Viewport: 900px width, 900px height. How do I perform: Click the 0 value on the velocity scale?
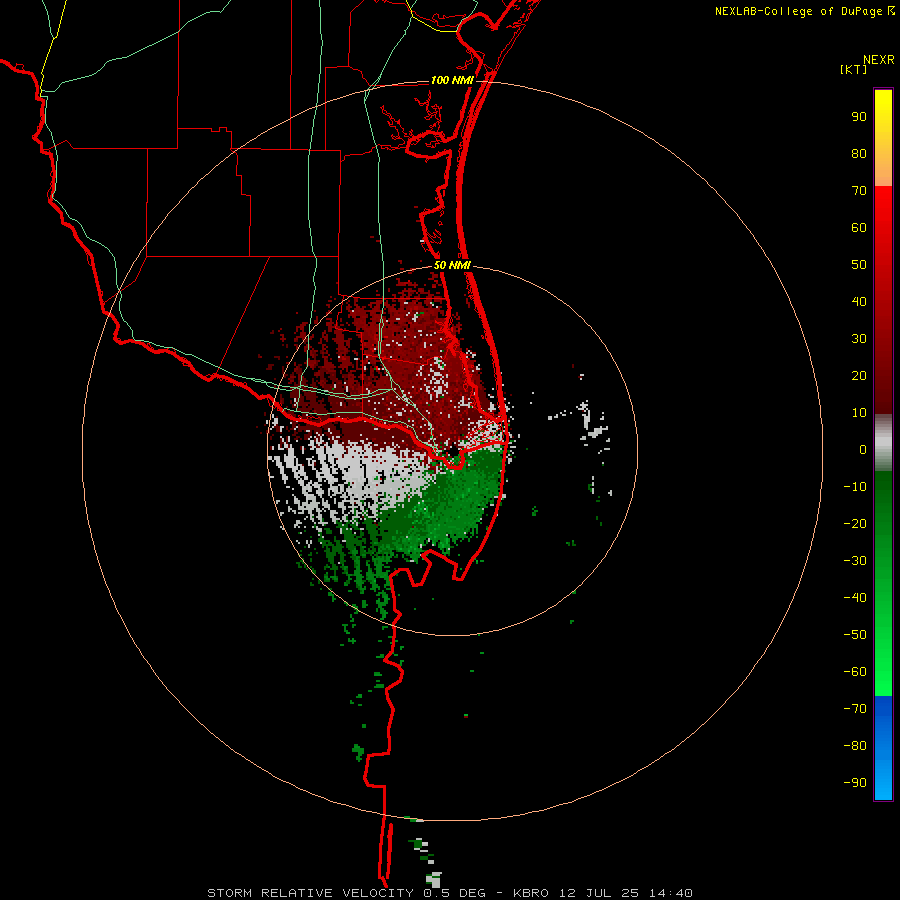click(863, 449)
